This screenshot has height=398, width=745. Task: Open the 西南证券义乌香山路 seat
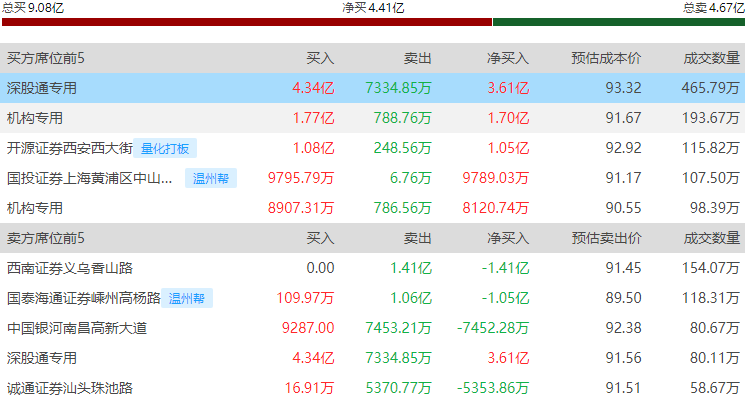tap(70, 268)
